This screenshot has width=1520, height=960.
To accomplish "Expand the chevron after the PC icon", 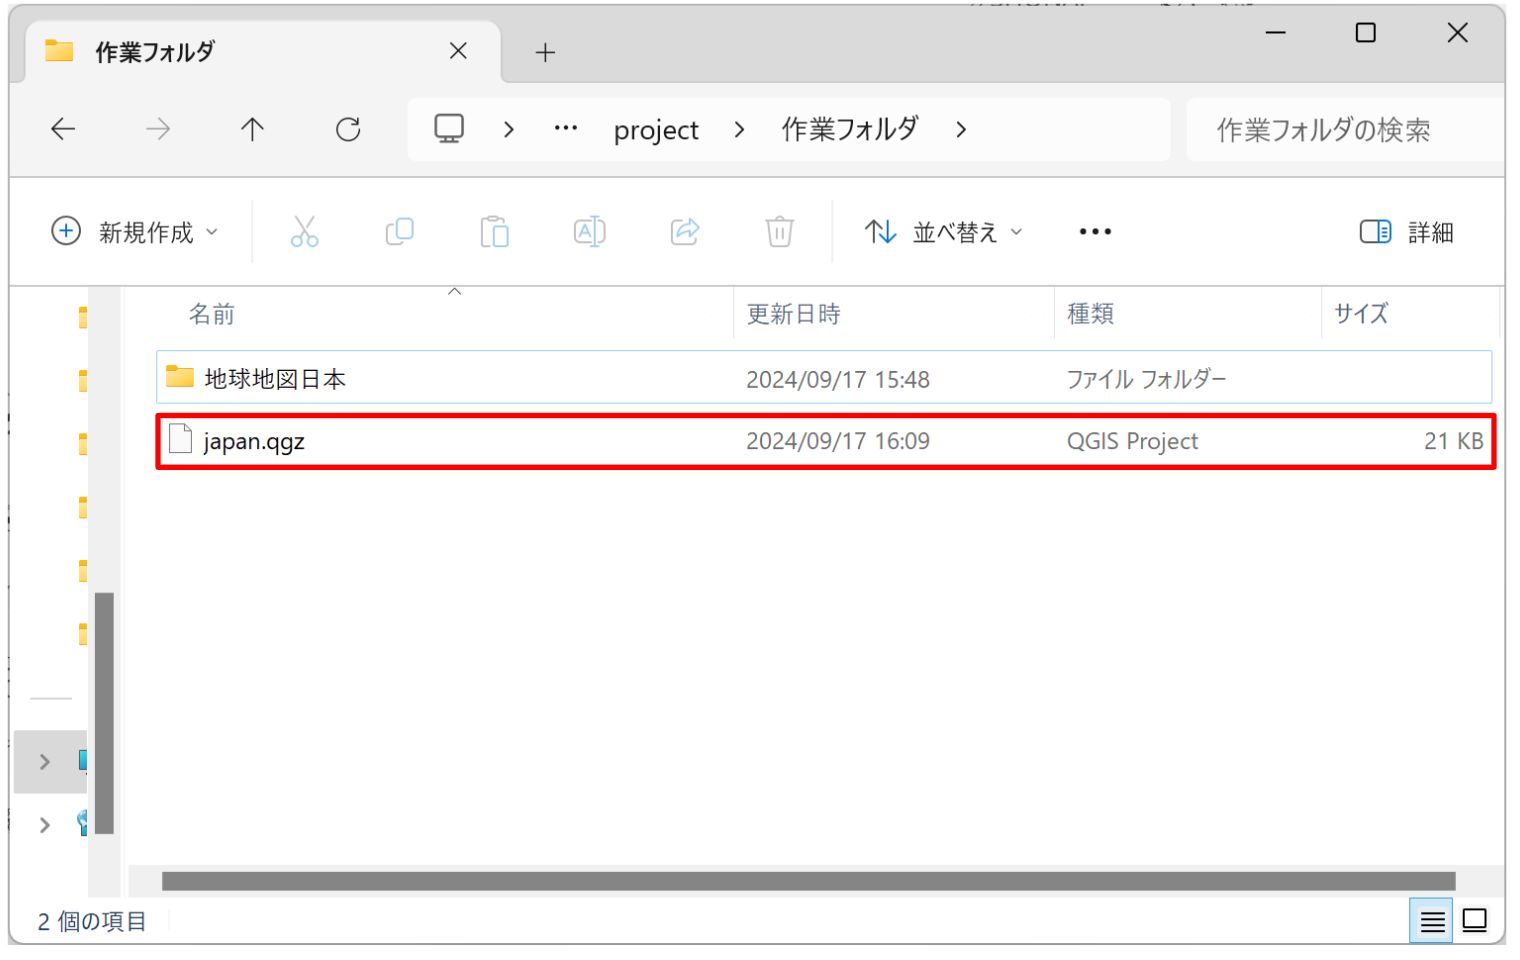I will click(x=509, y=130).
